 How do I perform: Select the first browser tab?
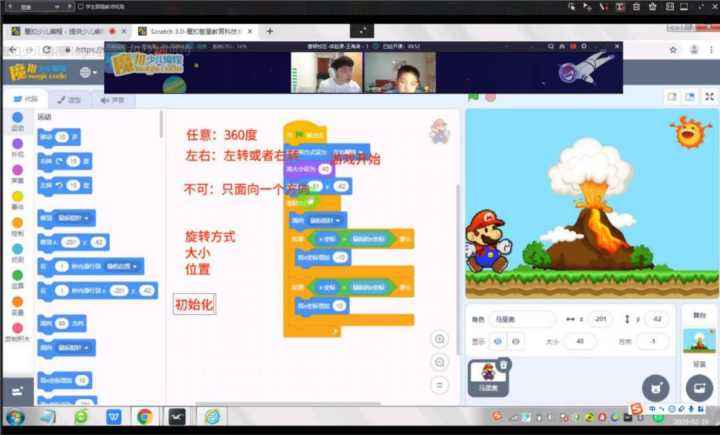pyautogui.click(x=69, y=31)
